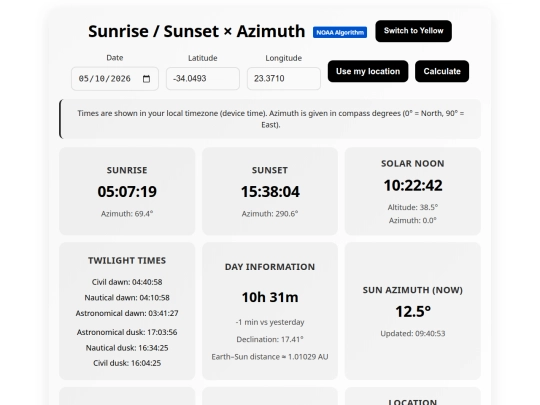Screen dimensions: 540x405
Task: Click the Solar Noon card
Action: pyautogui.click(x=413, y=191)
